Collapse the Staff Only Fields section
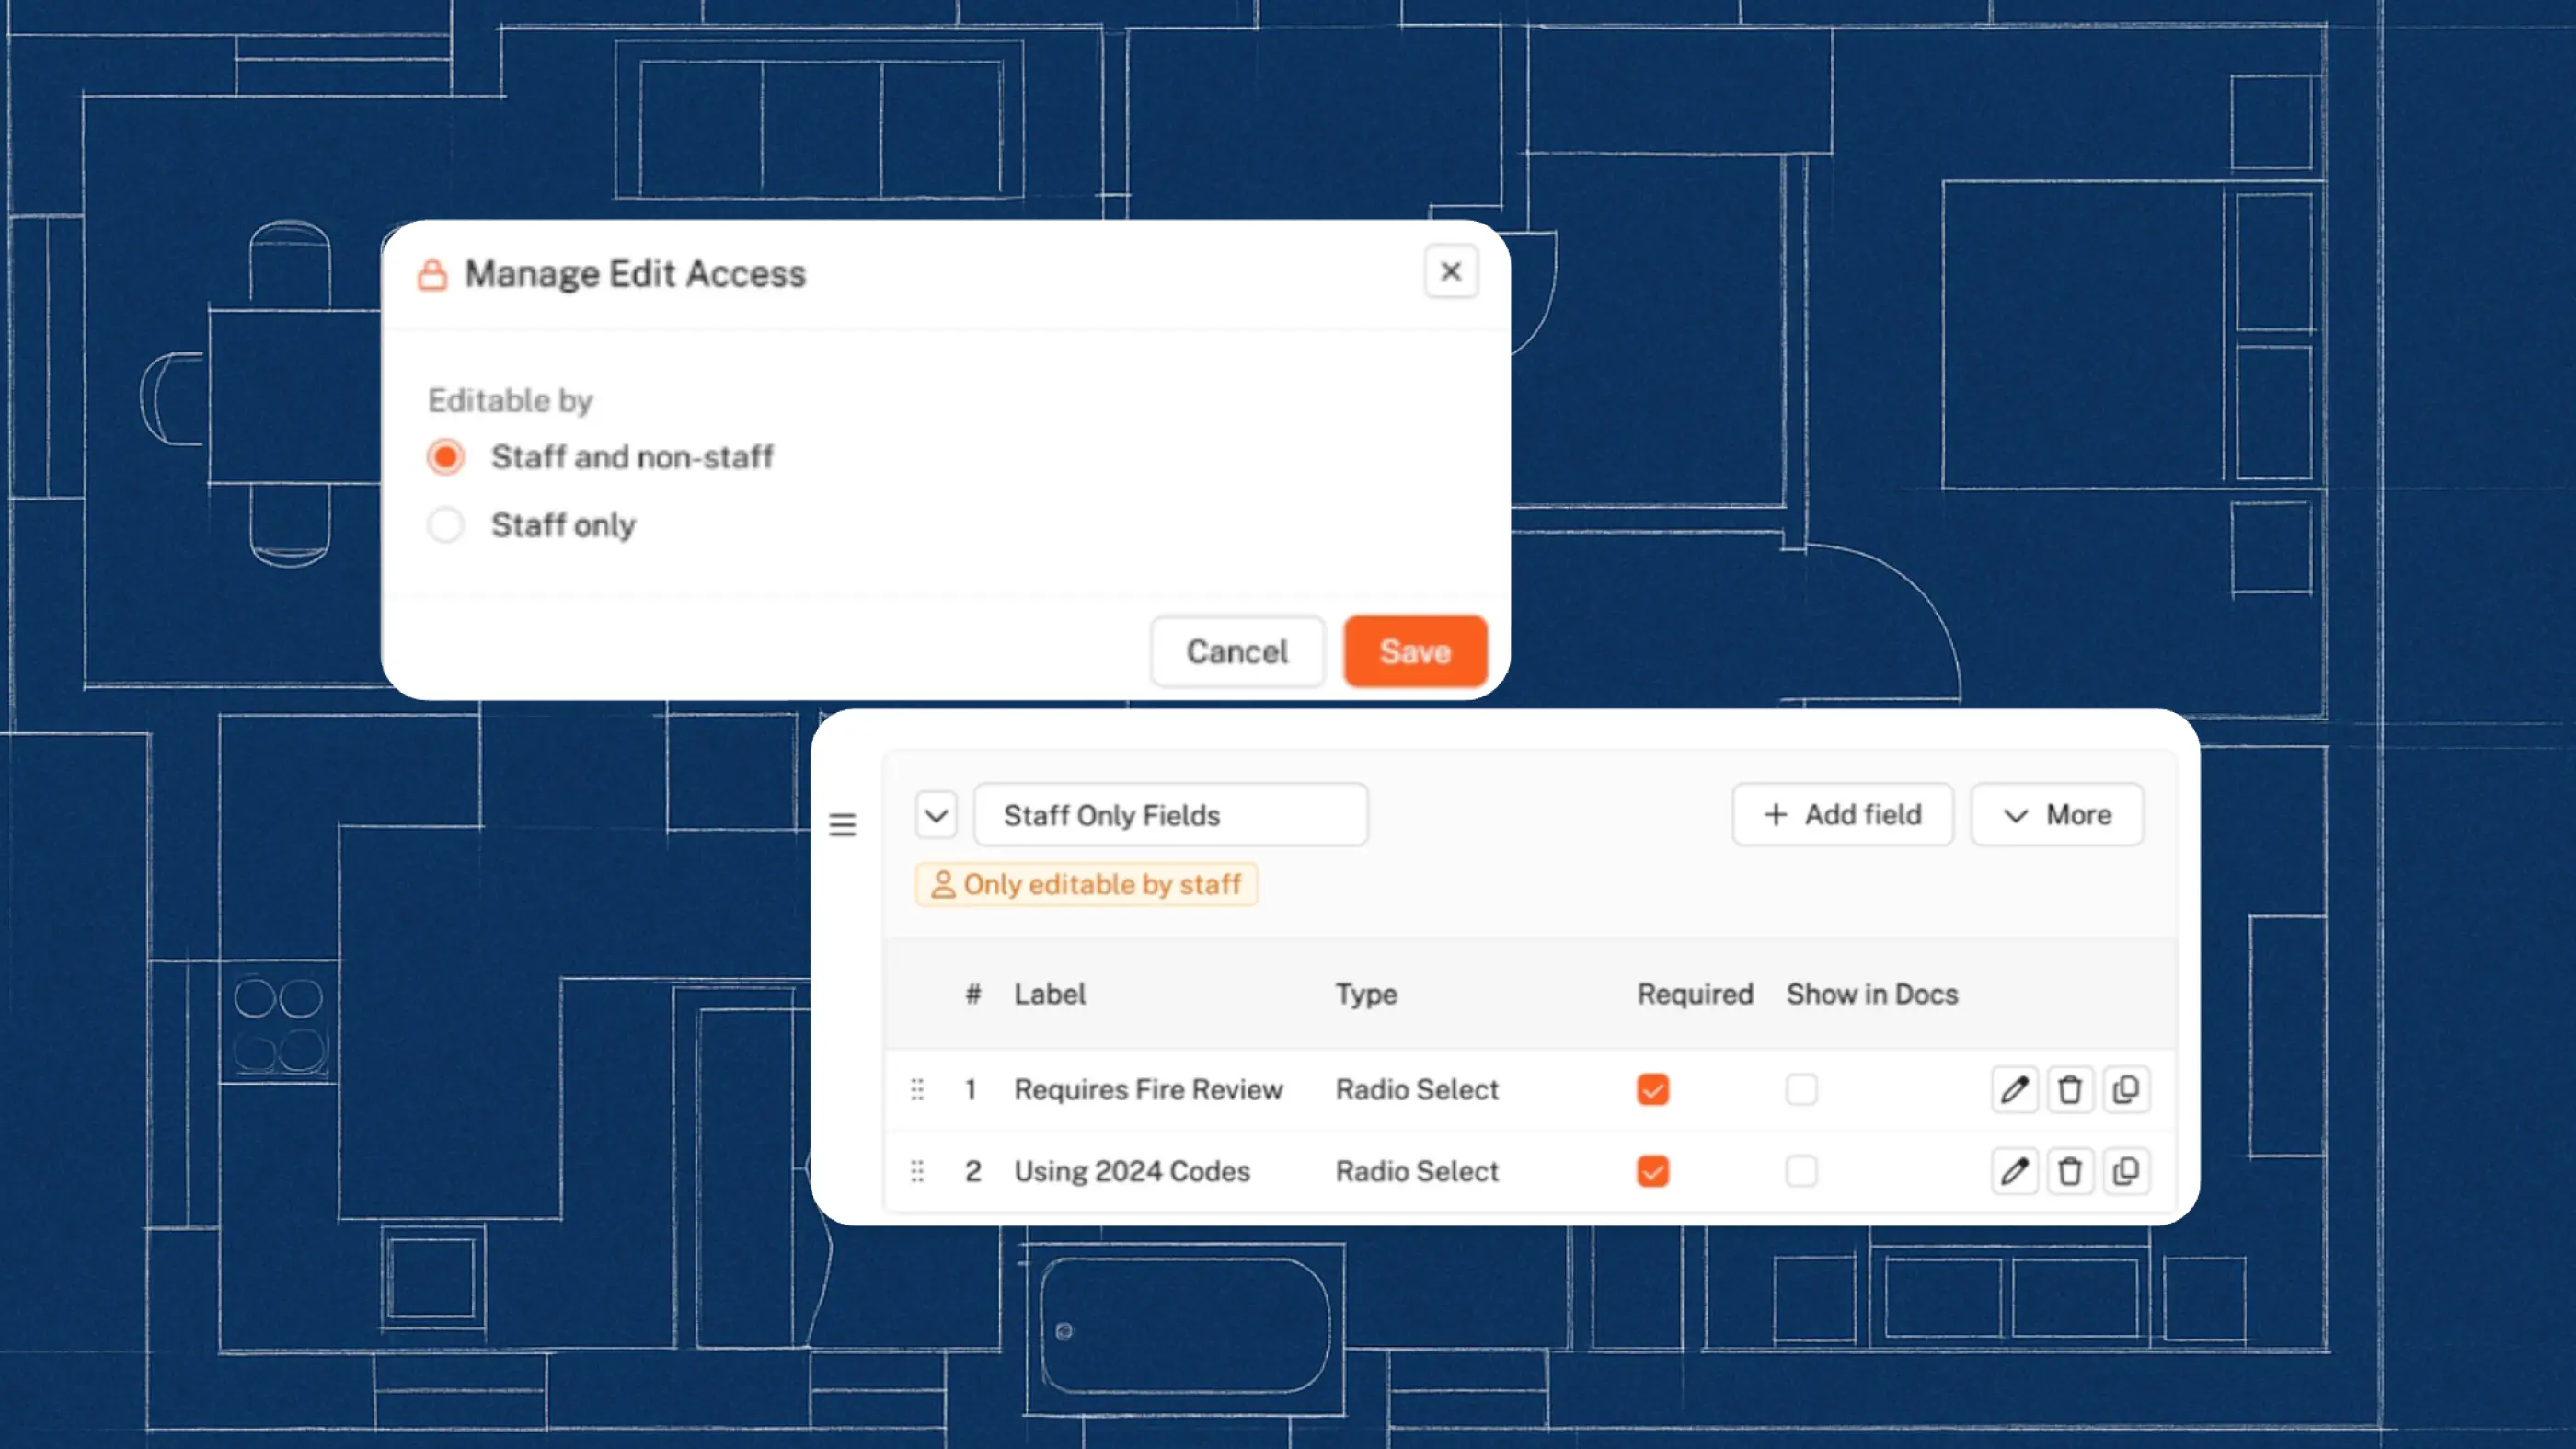 (936, 815)
